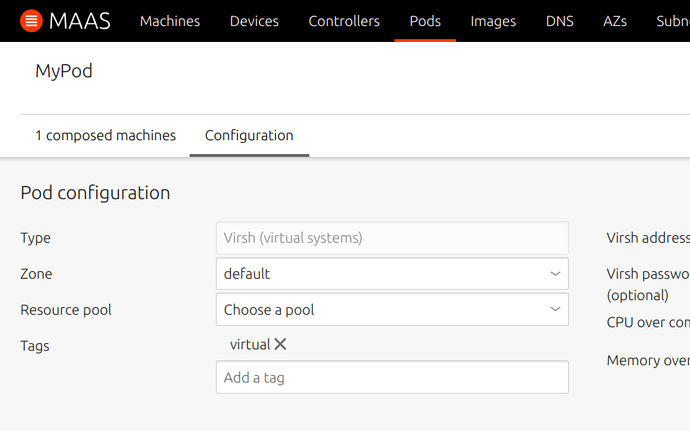Open the Resource pool dropdown

click(x=392, y=309)
